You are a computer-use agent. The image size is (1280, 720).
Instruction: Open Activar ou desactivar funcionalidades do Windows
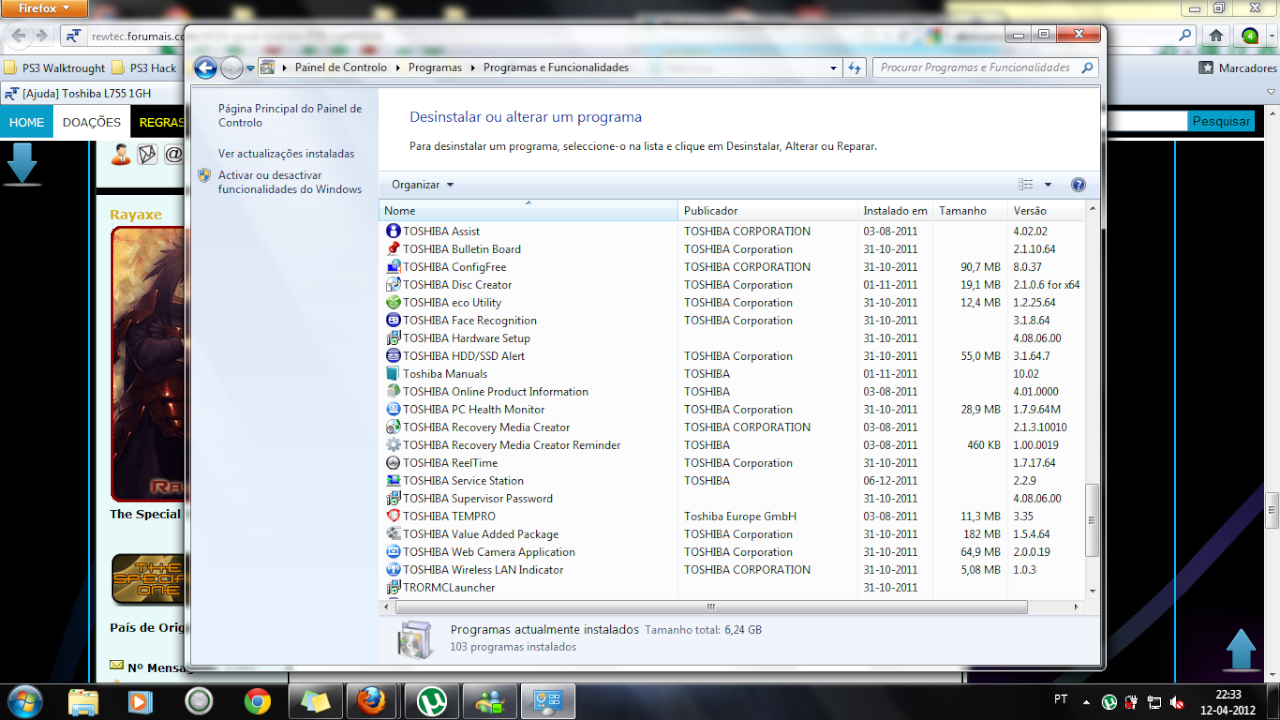click(290, 182)
